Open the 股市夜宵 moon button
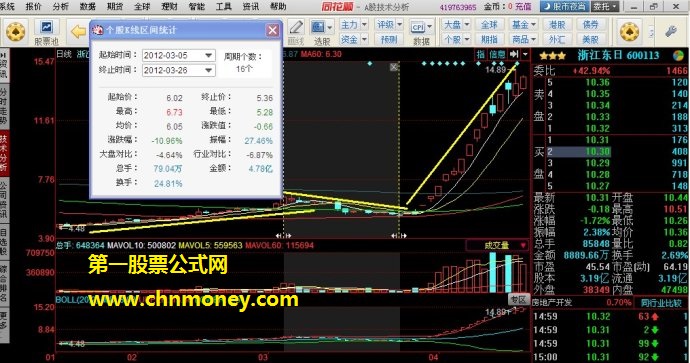Screen dimensions: 690x363 565,7
